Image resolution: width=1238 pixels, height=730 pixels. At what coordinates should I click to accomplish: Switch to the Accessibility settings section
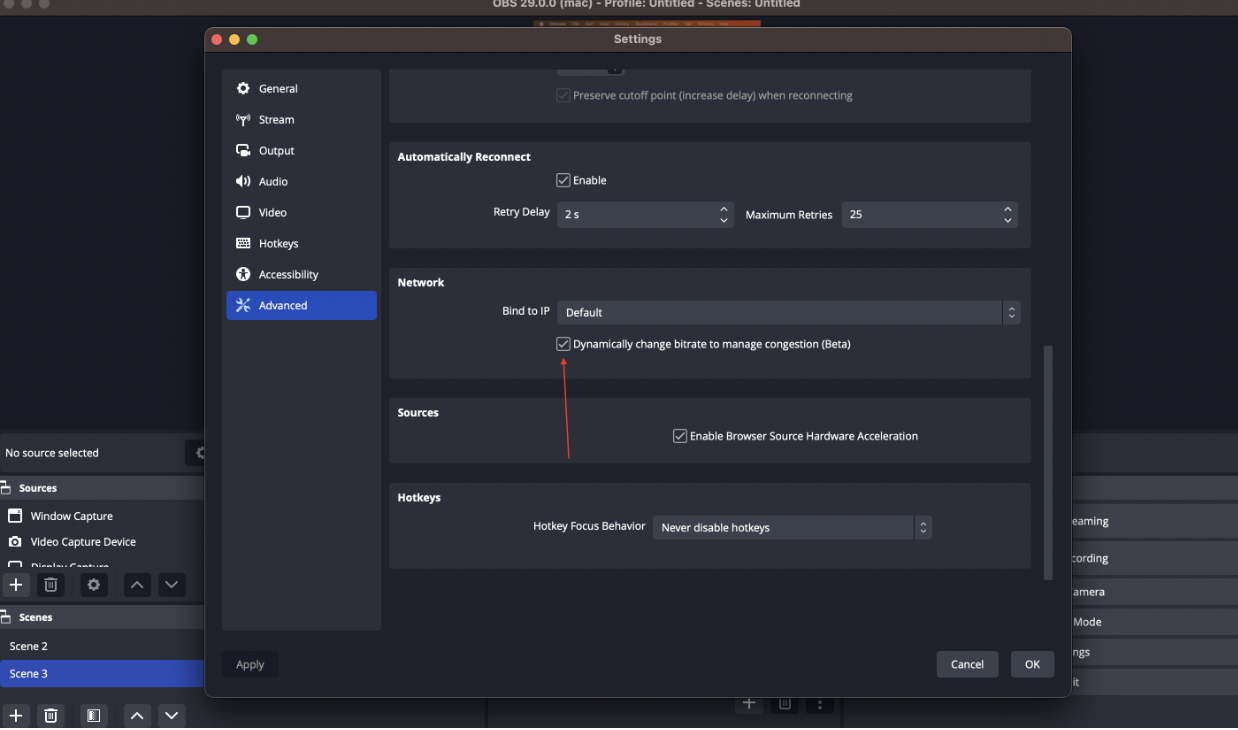coord(301,274)
